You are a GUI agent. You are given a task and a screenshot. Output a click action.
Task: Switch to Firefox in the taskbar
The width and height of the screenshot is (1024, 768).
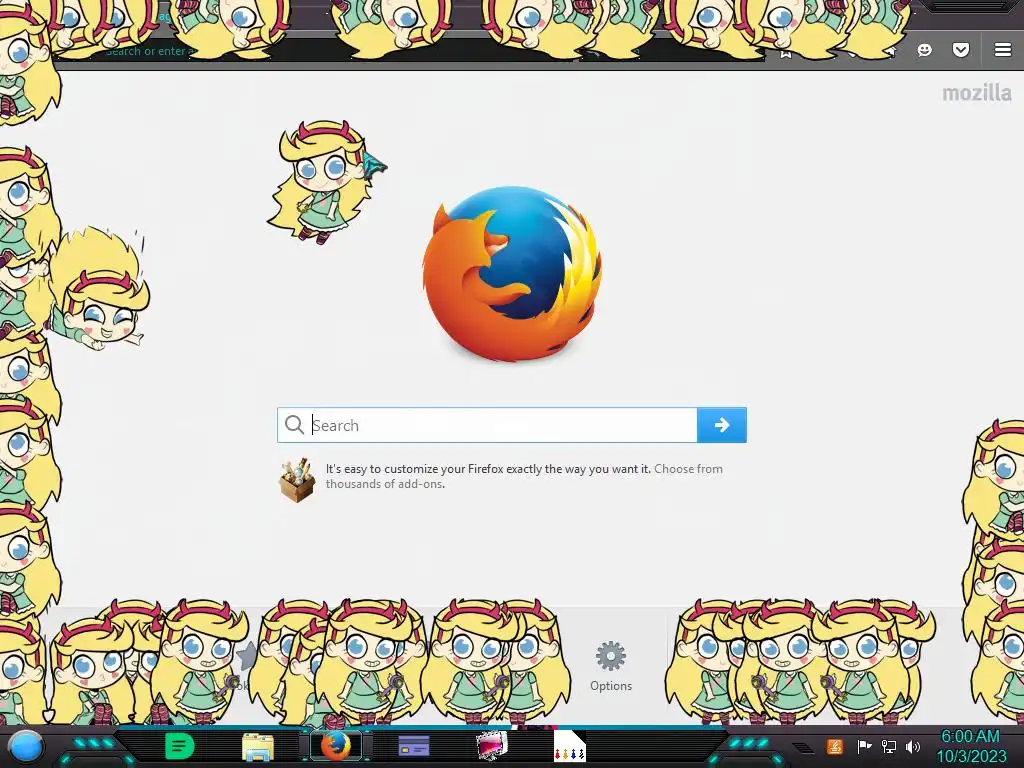pyautogui.click(x=335, y=746)
